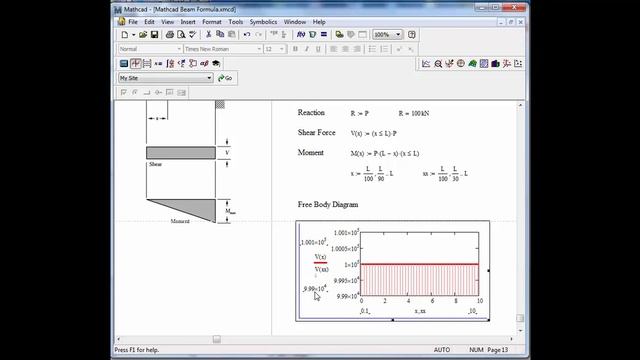Open the Calculator toolbar from Math palette
Viewport: 640px width, 360px height.
click(x=124, y=64)
